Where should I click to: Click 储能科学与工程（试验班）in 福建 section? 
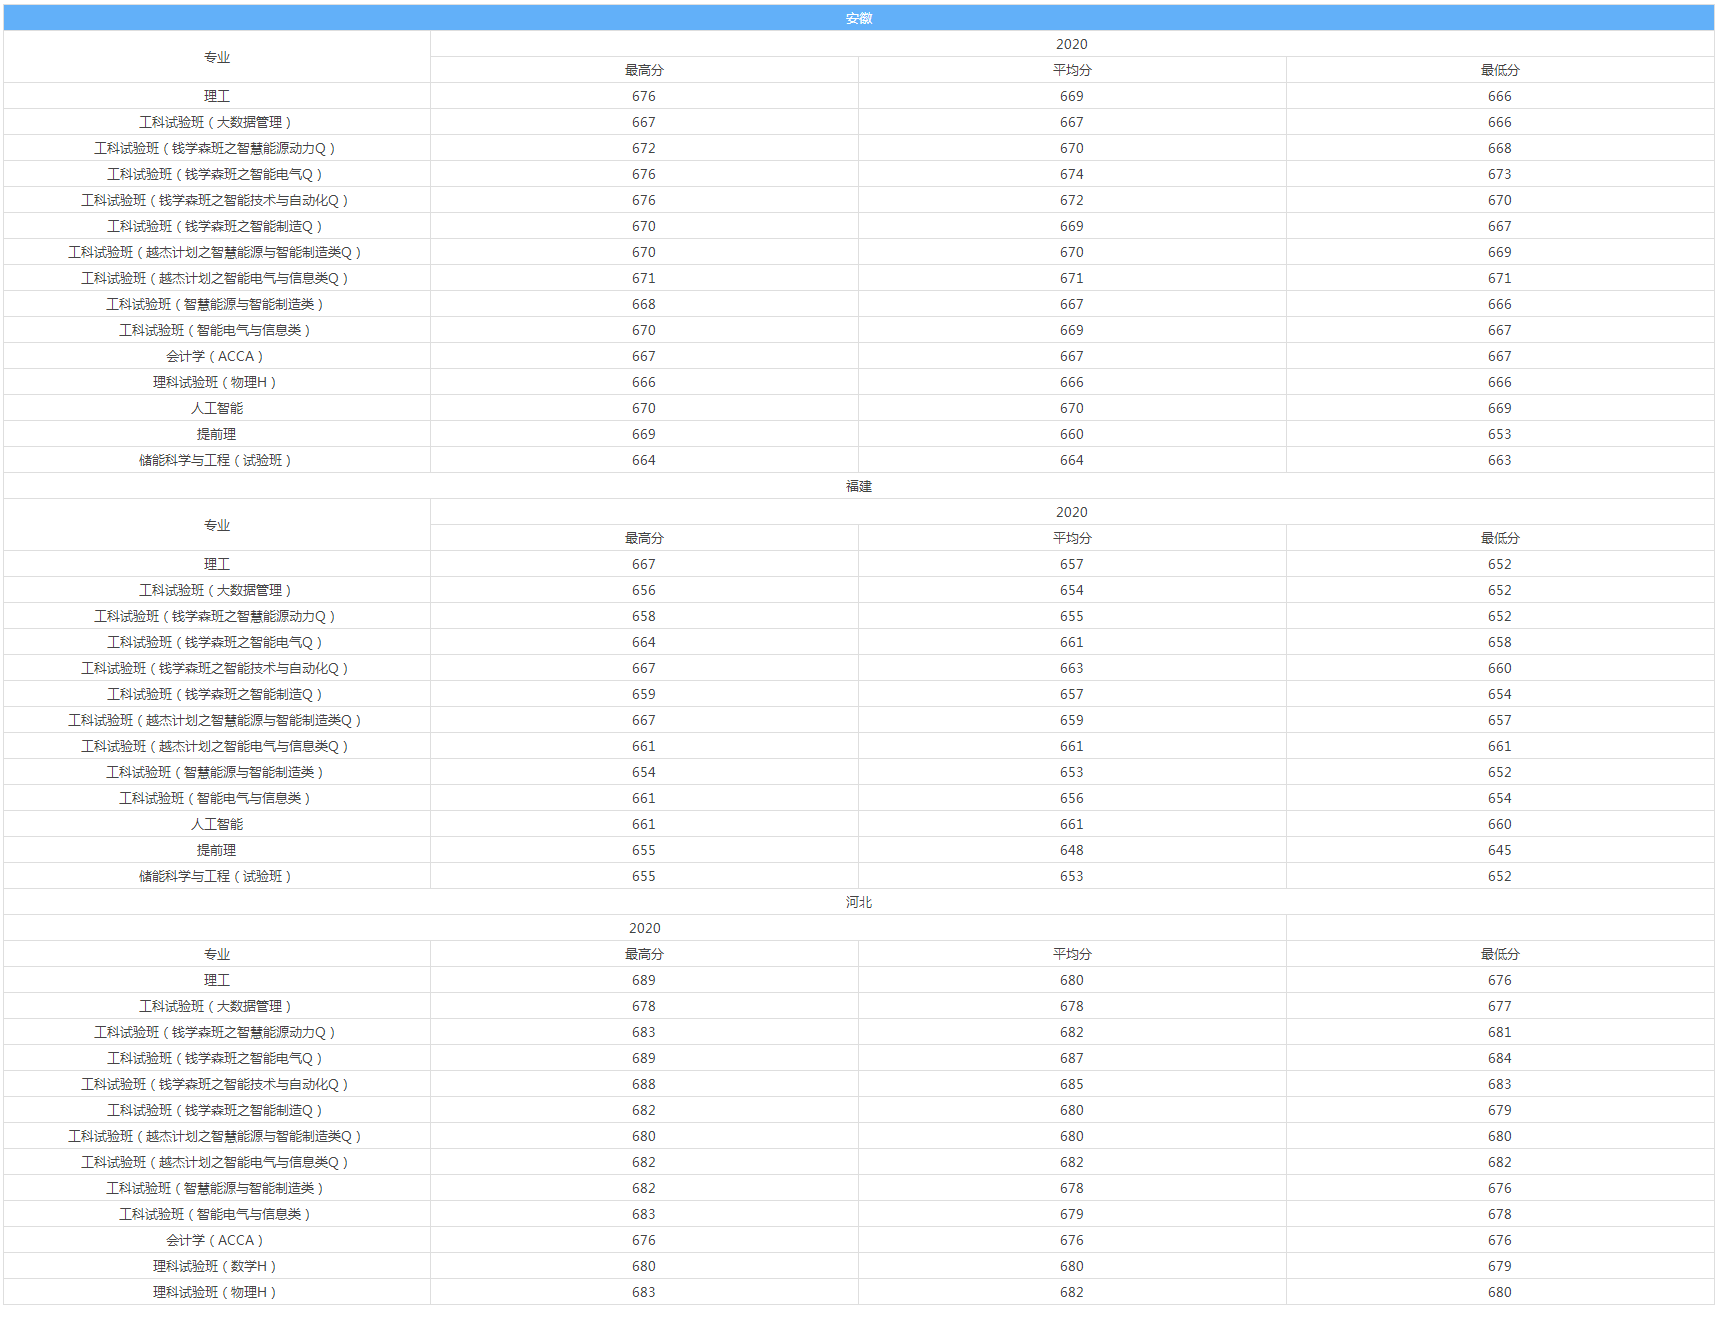tap(215, 876)
